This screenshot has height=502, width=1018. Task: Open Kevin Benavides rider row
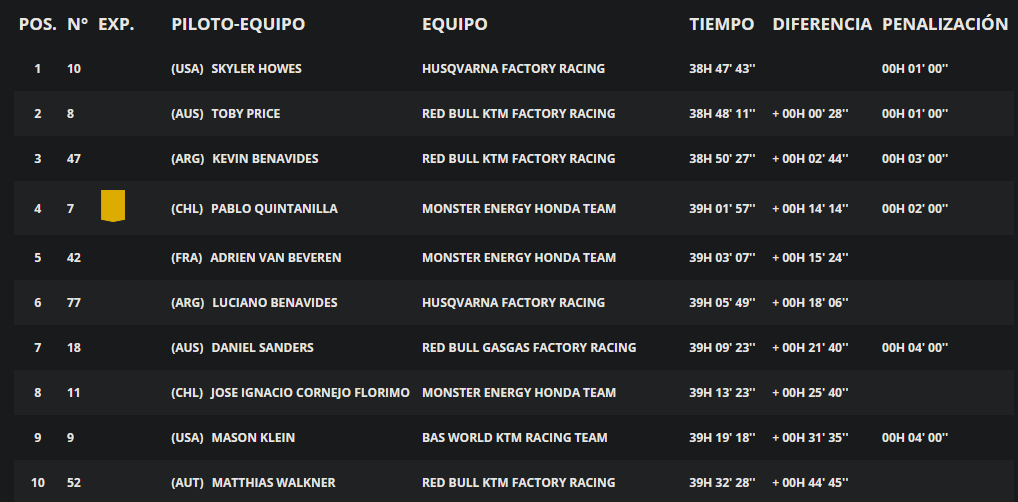(x=513, y=158)
